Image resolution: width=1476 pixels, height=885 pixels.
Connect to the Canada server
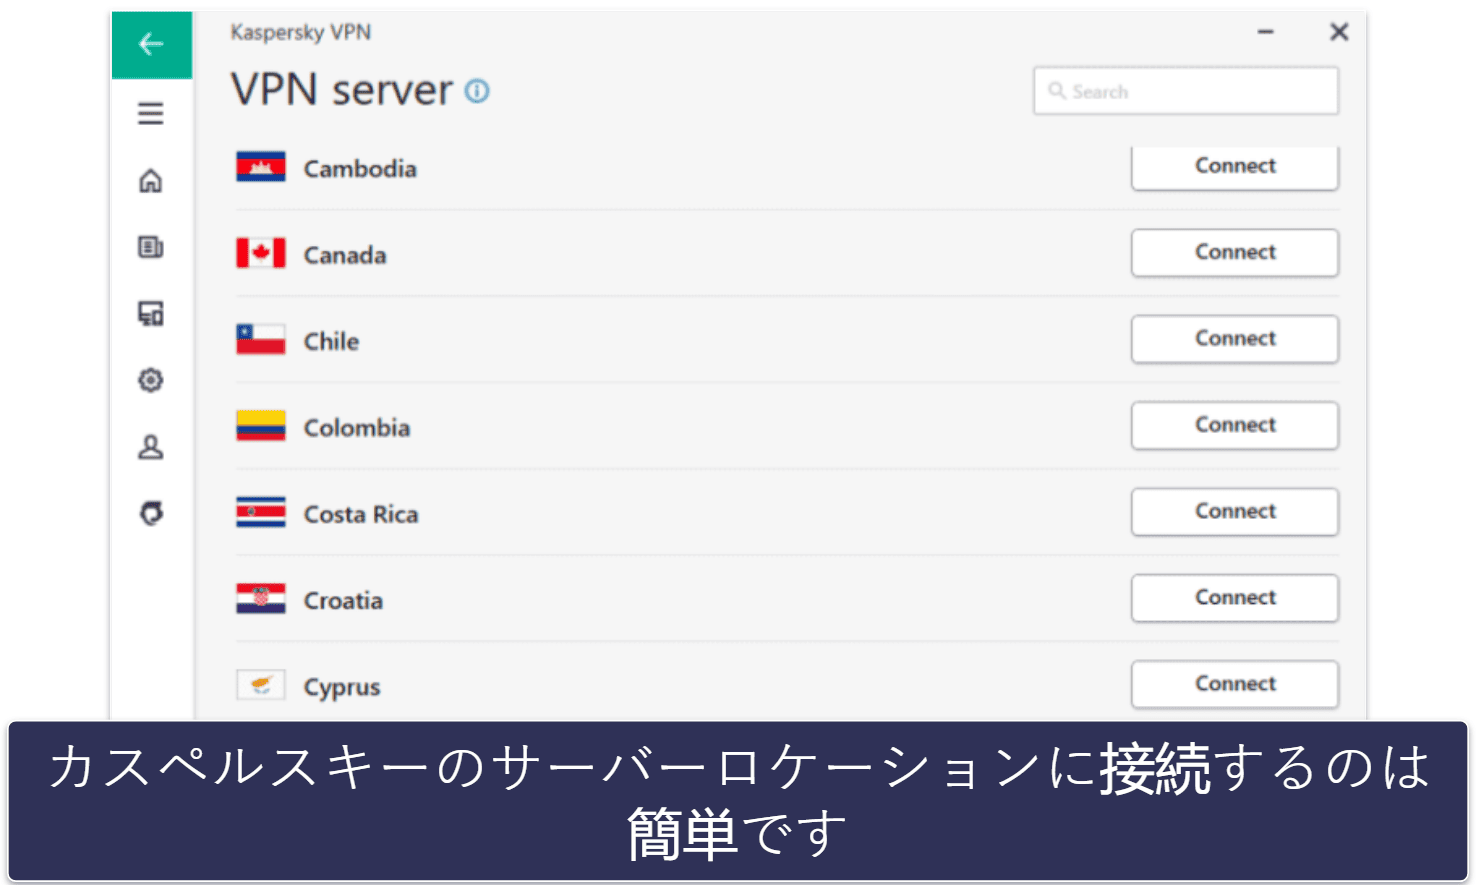(x=1235, y=253)
